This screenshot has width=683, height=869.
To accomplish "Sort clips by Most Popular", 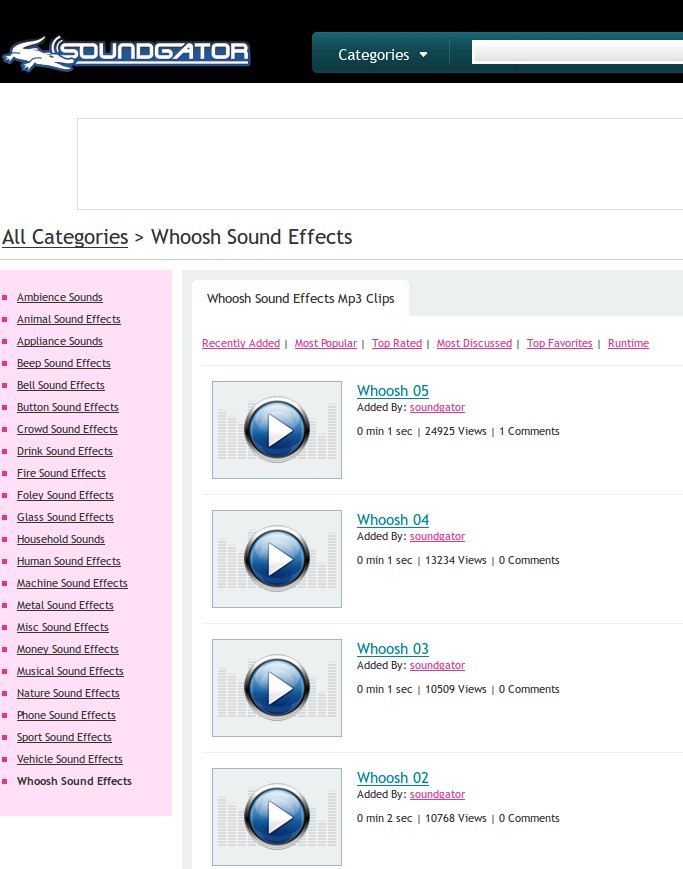I will coord(325,343).
